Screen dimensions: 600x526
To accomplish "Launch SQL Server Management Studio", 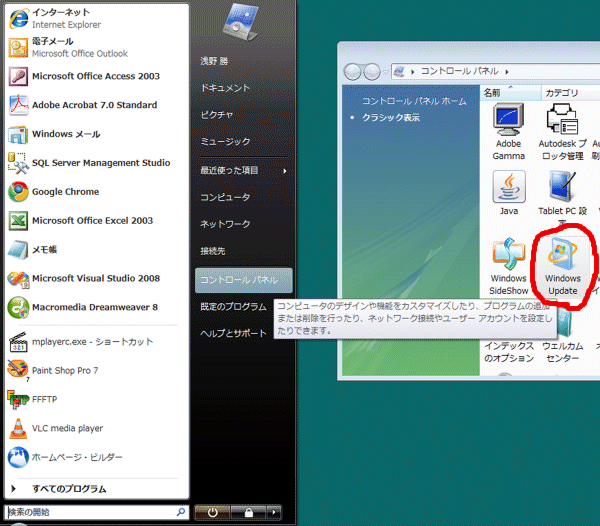I will 97,163.
